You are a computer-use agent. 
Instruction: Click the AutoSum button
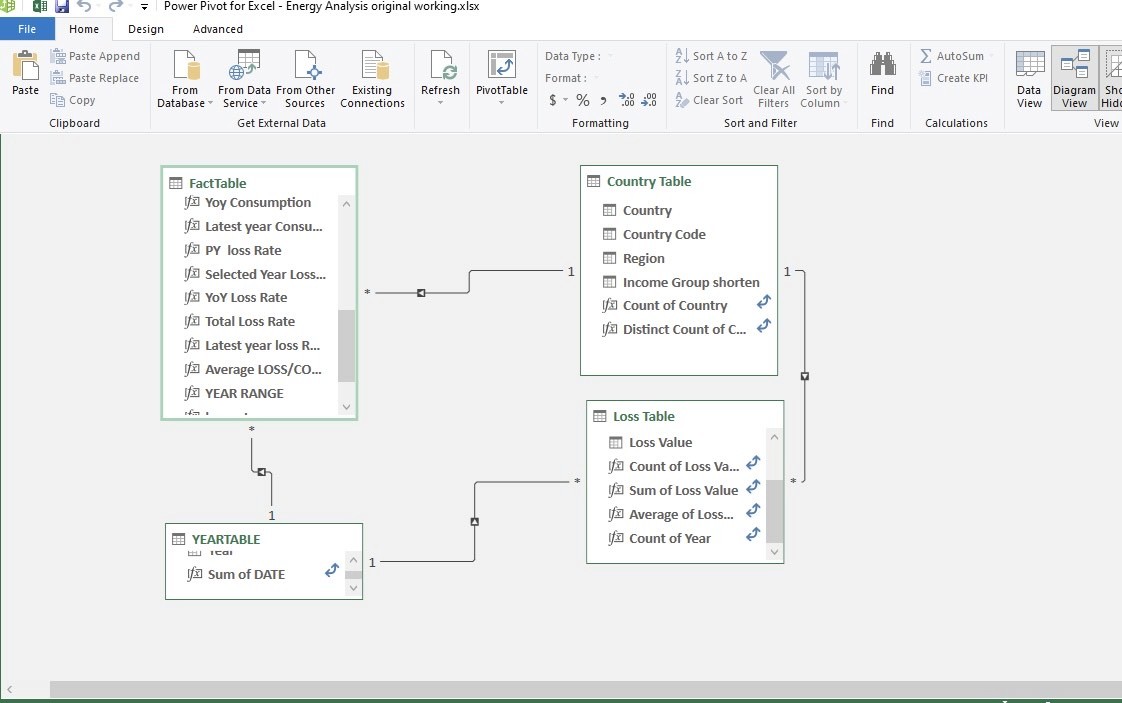[x=952, y=56]
